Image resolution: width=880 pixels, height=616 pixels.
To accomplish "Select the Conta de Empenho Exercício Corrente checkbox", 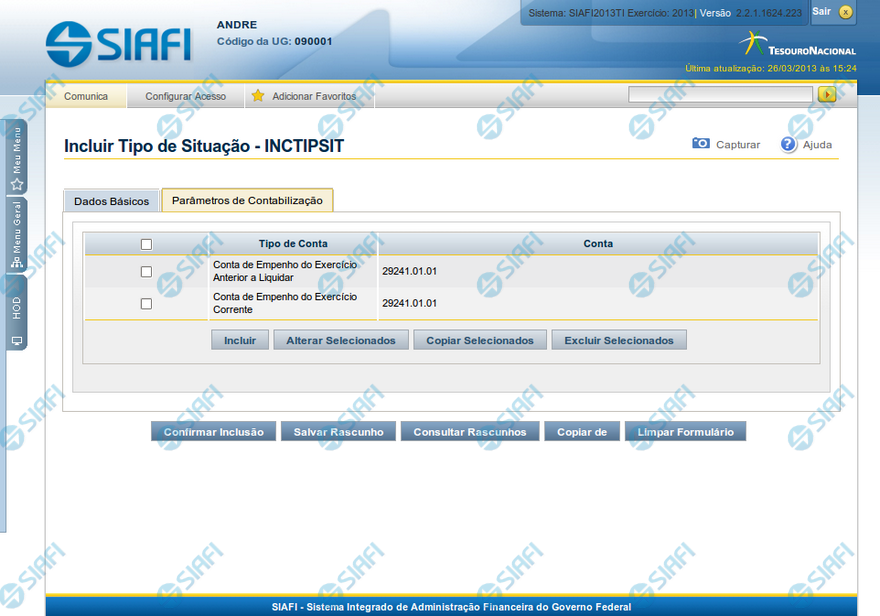I will point(146,303).
